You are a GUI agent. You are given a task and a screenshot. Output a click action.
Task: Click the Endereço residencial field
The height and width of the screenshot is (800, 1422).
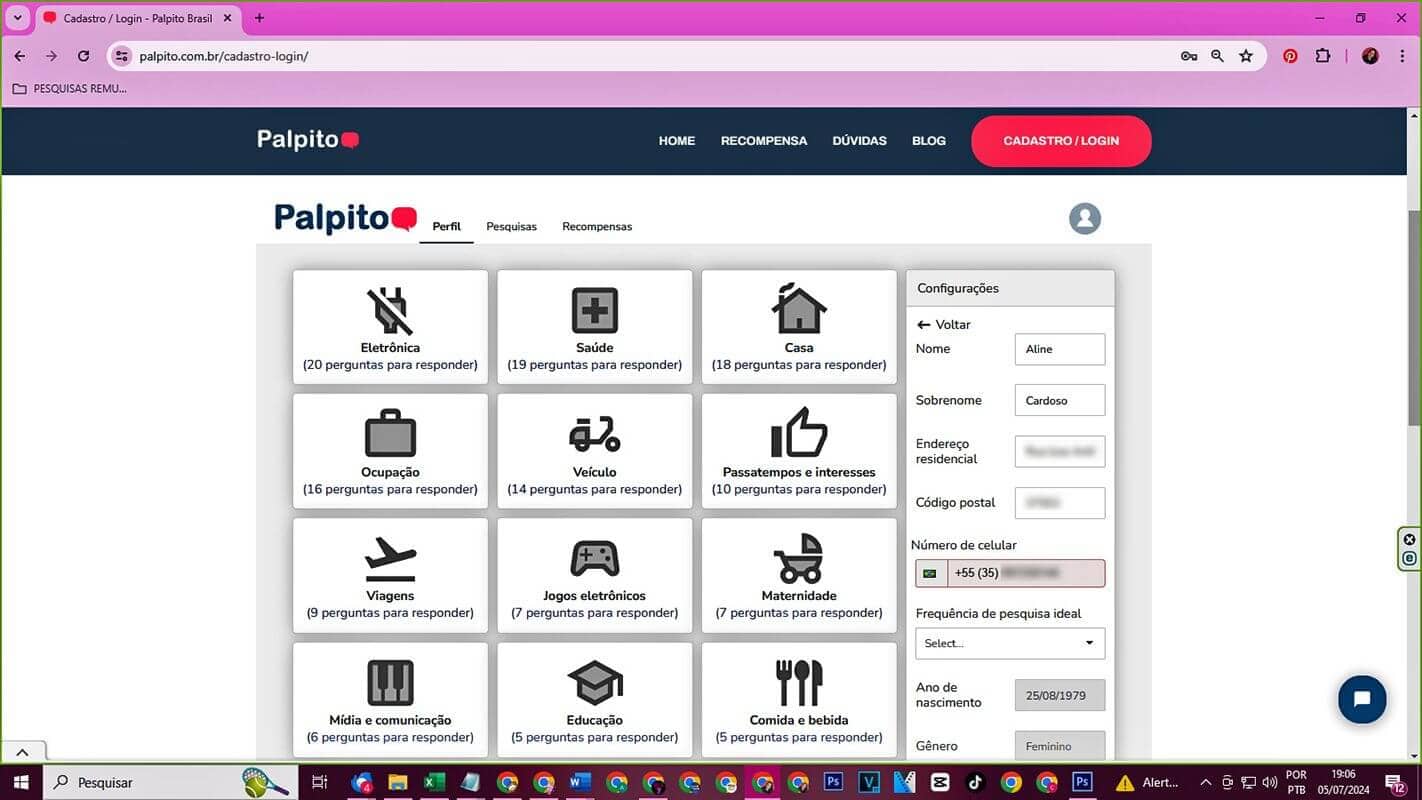tap(1060, 451)
